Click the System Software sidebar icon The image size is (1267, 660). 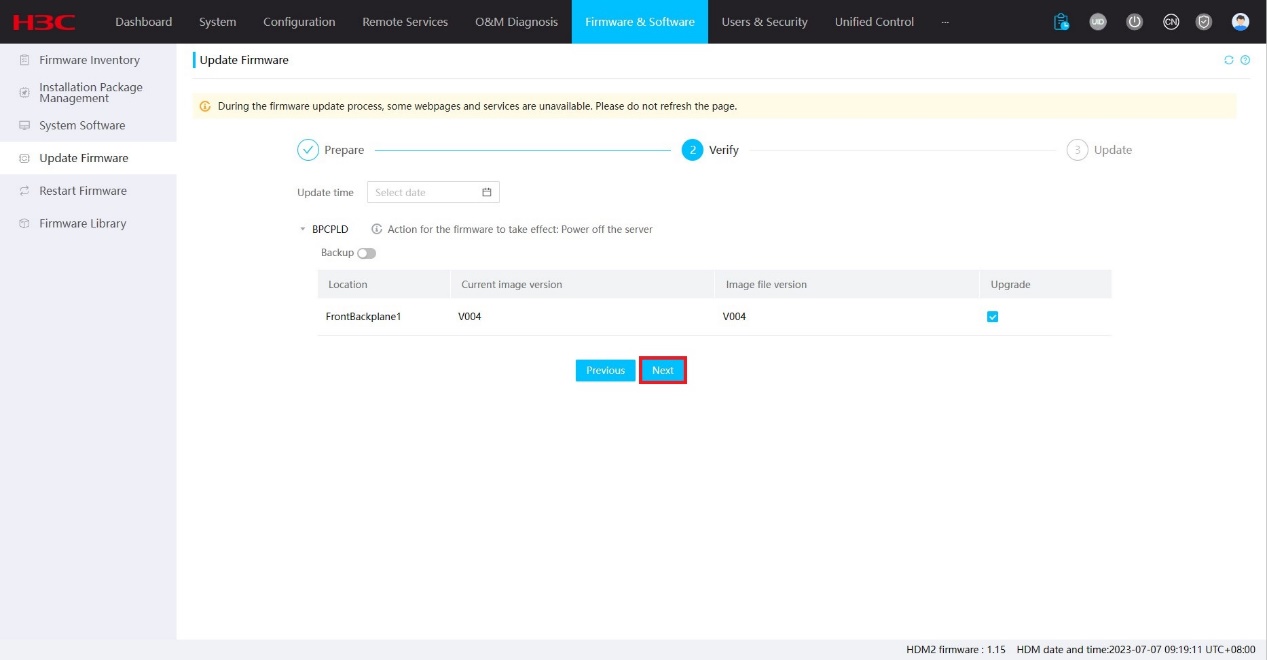(24, 125)
